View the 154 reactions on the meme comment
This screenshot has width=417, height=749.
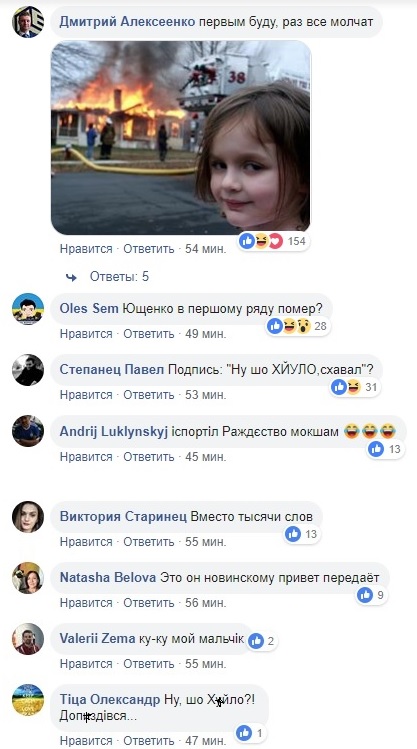click(x=274, y=241)
